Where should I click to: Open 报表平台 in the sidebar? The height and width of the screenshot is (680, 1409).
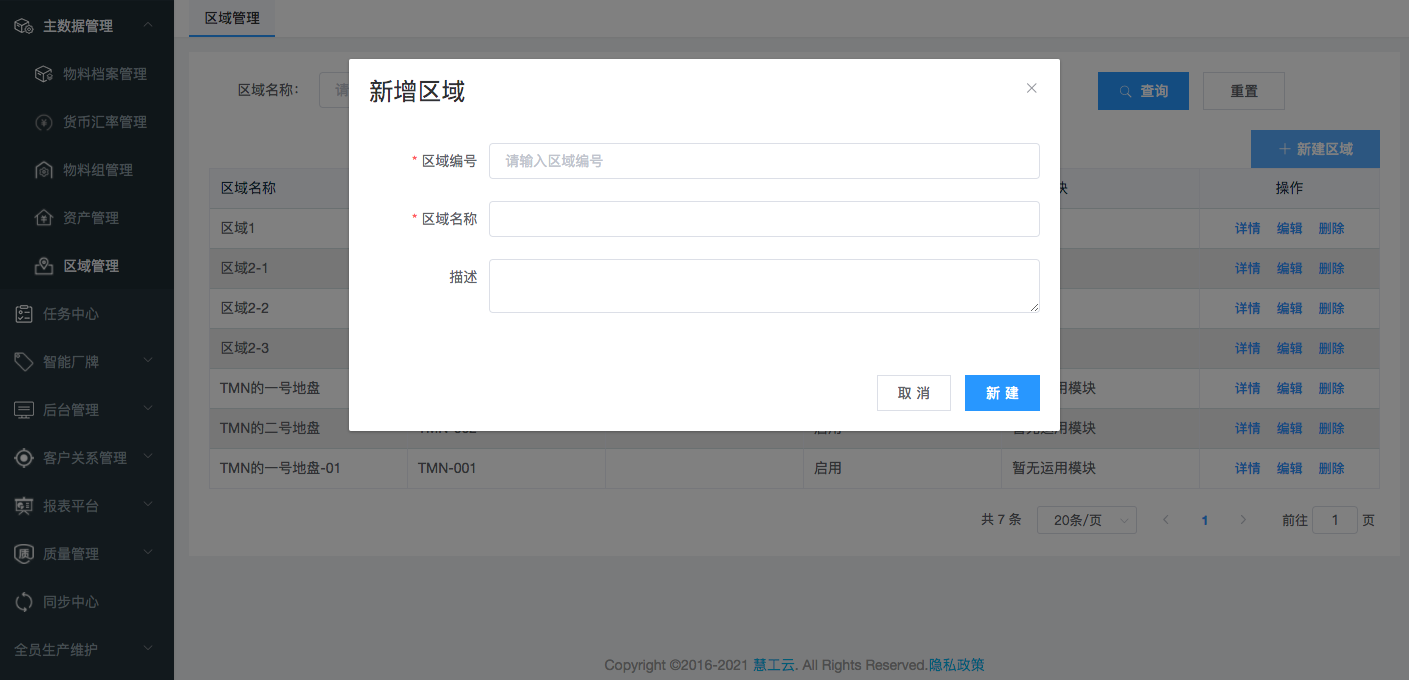pos(71,506)
